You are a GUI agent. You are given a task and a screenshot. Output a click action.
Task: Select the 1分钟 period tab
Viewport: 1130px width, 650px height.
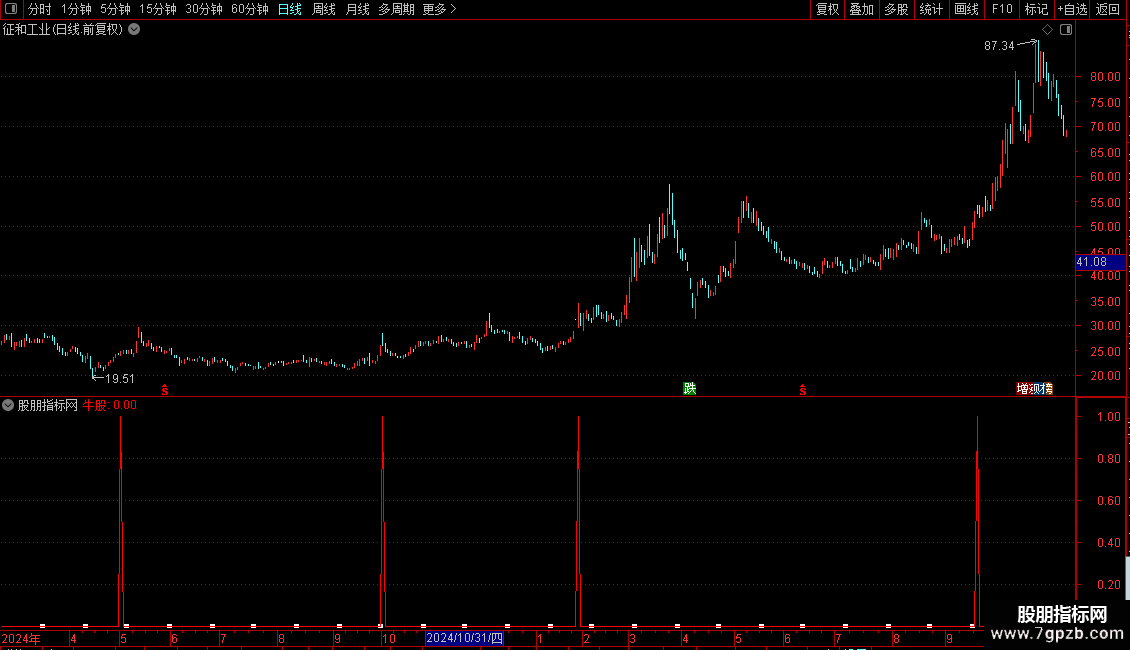tap(76, 9)
